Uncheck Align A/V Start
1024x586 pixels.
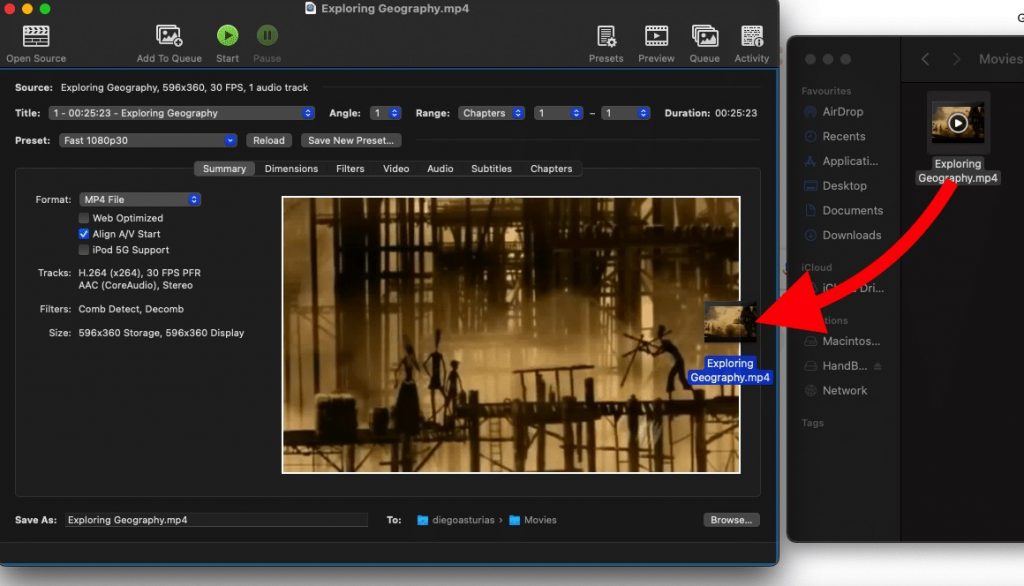tap(84, 234)
